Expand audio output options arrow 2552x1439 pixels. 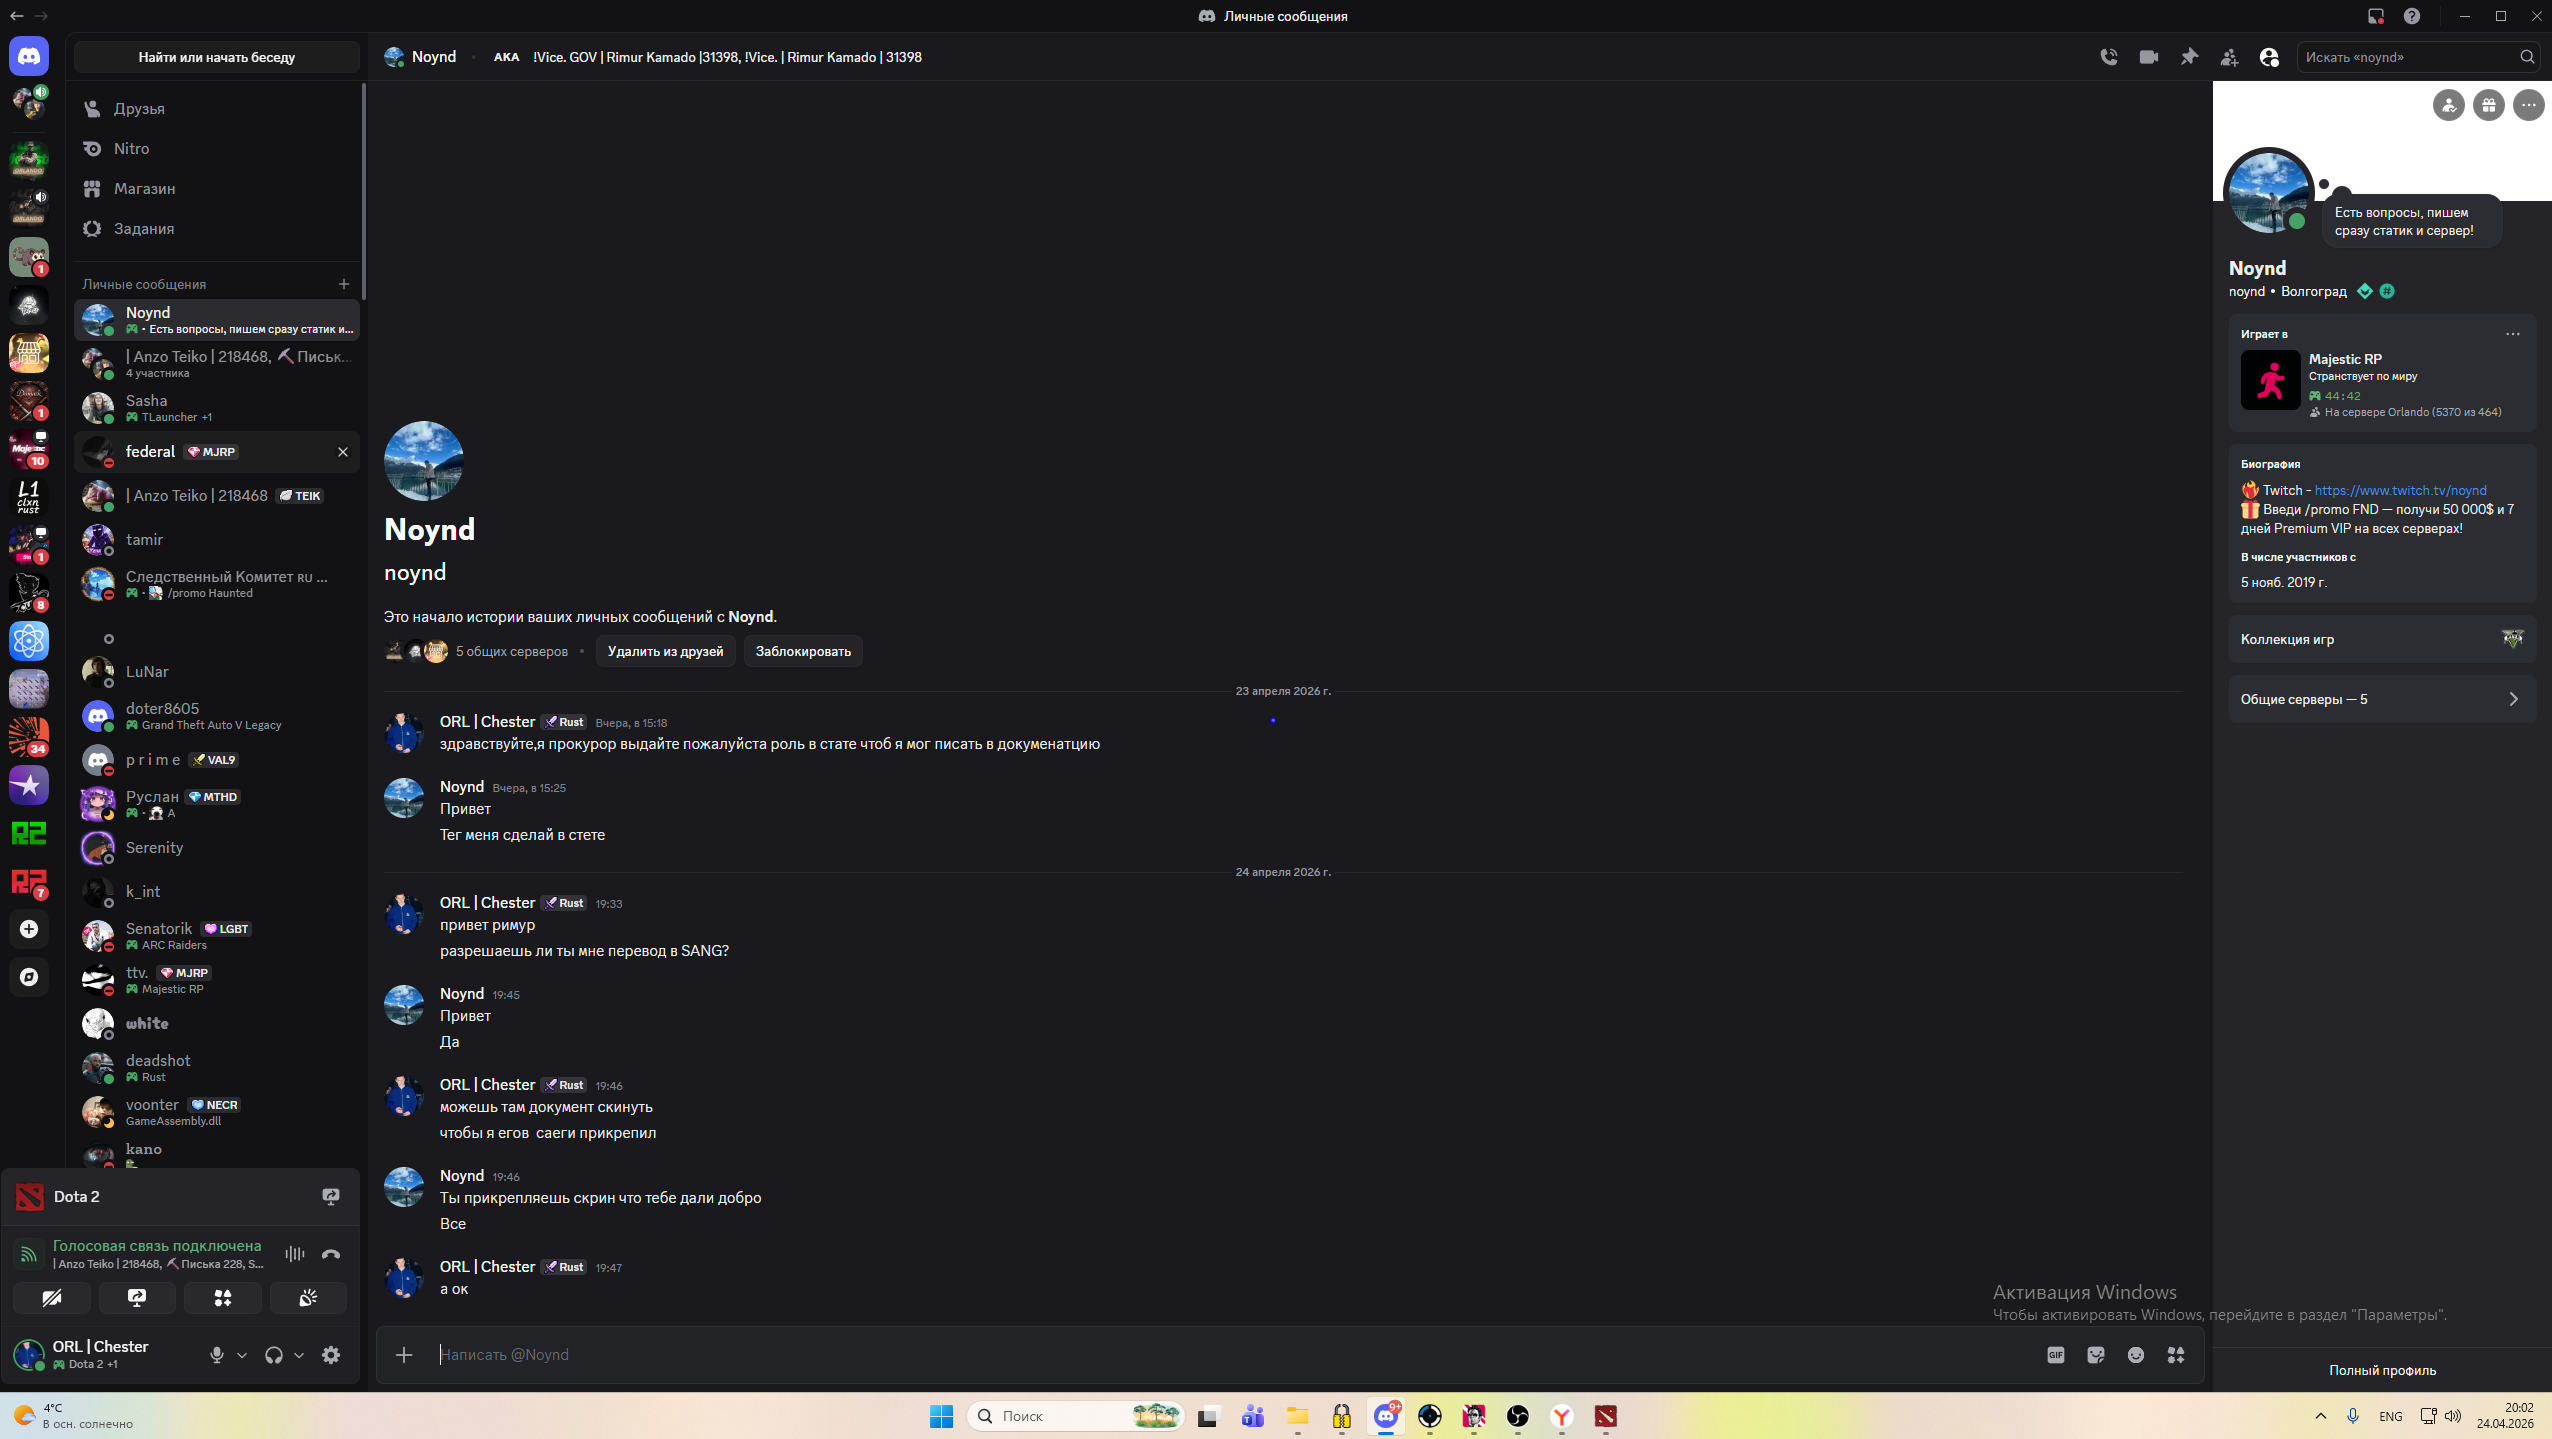pos(299,1355)
